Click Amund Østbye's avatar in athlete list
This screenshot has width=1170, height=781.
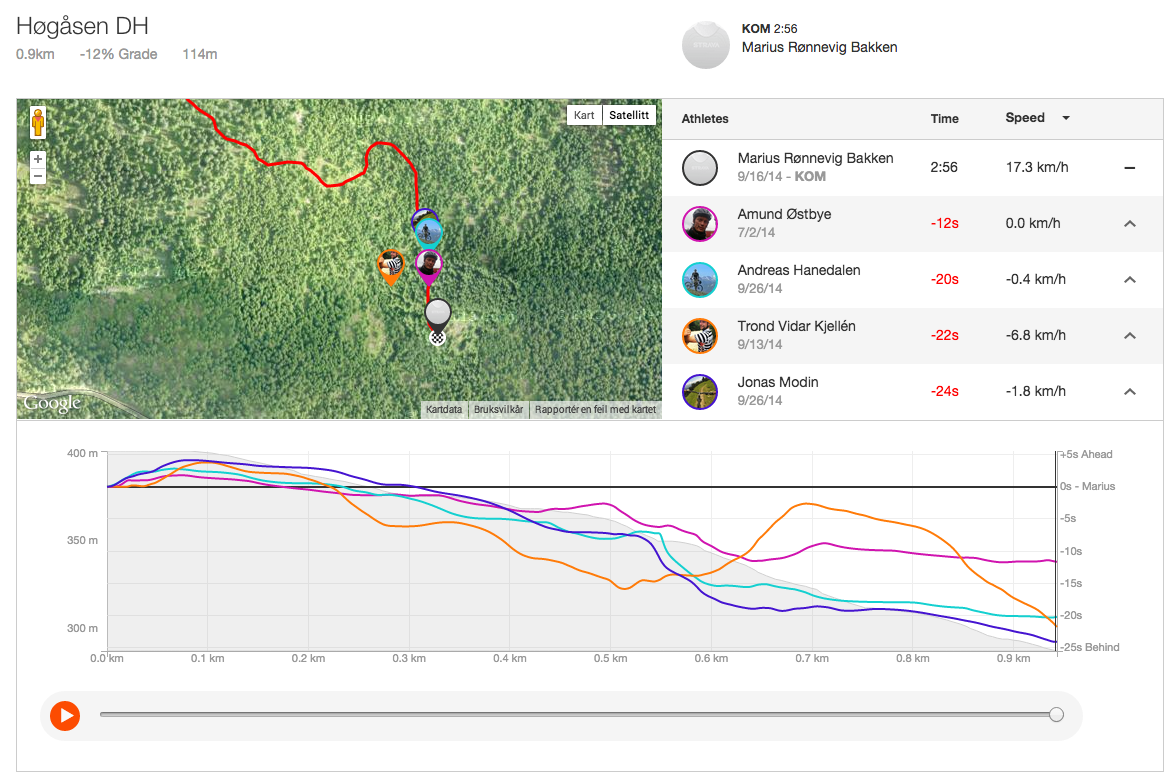(x=700, y=224)
